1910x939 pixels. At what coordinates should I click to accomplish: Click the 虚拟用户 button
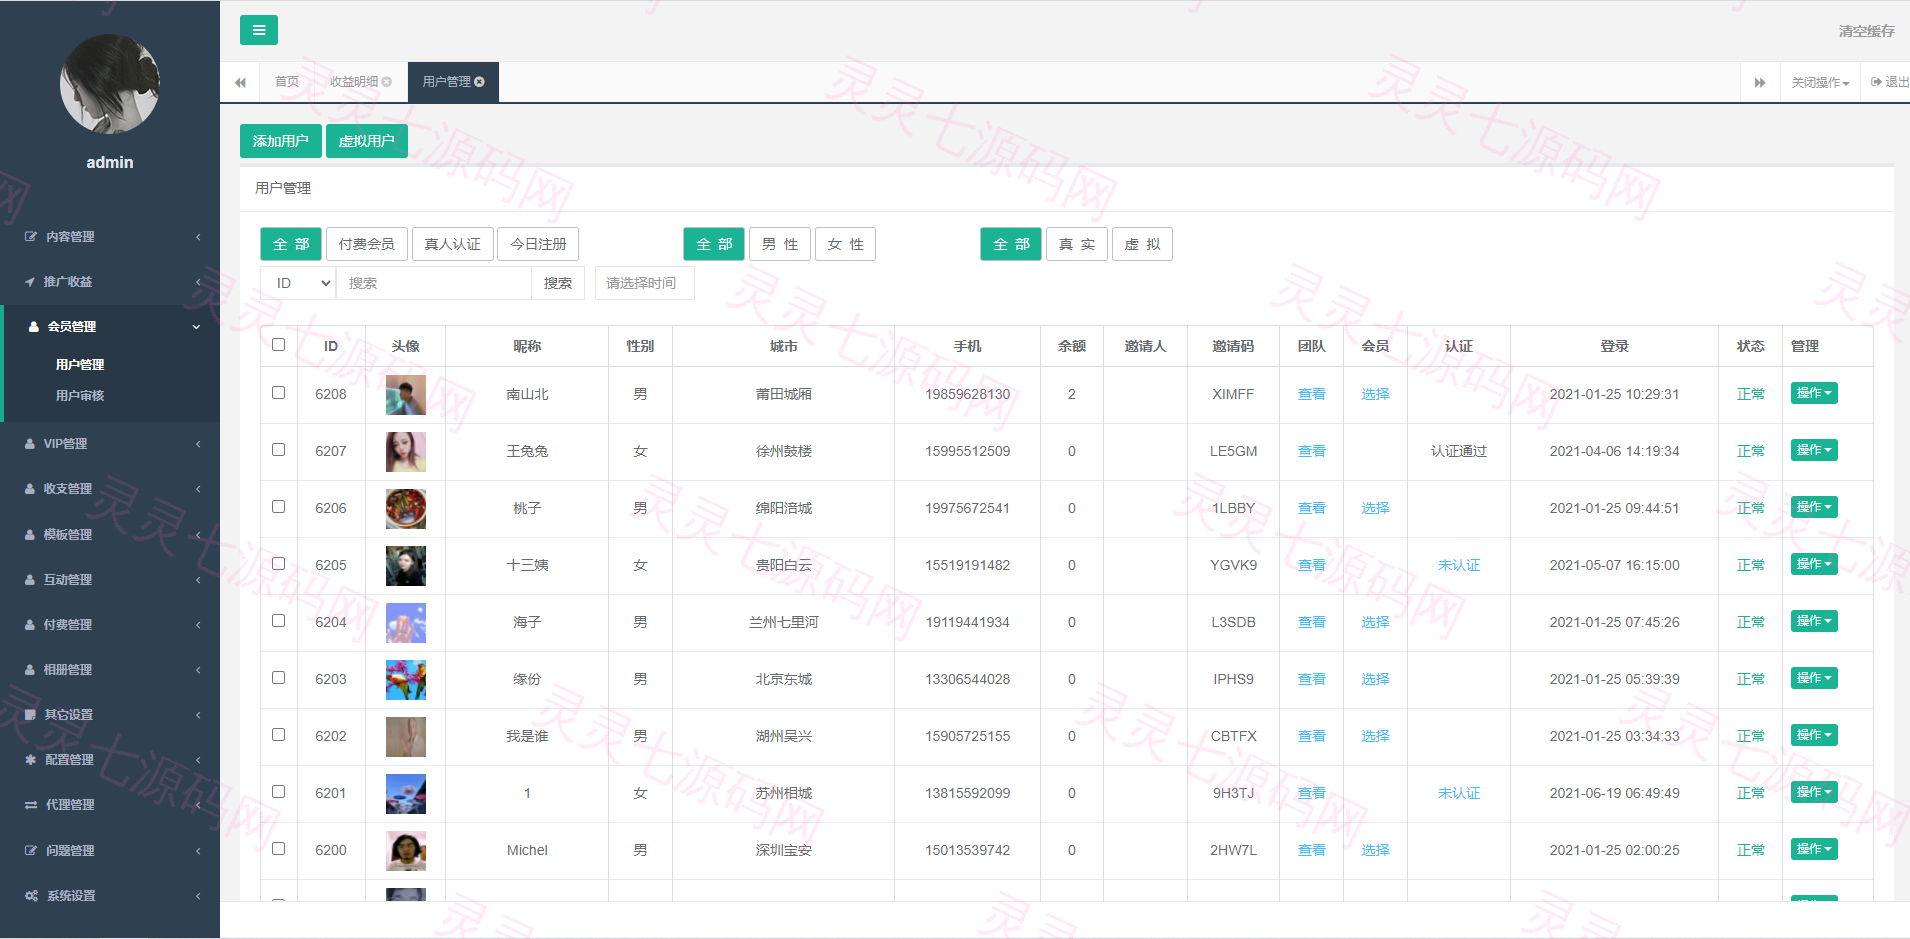point(367,141)
